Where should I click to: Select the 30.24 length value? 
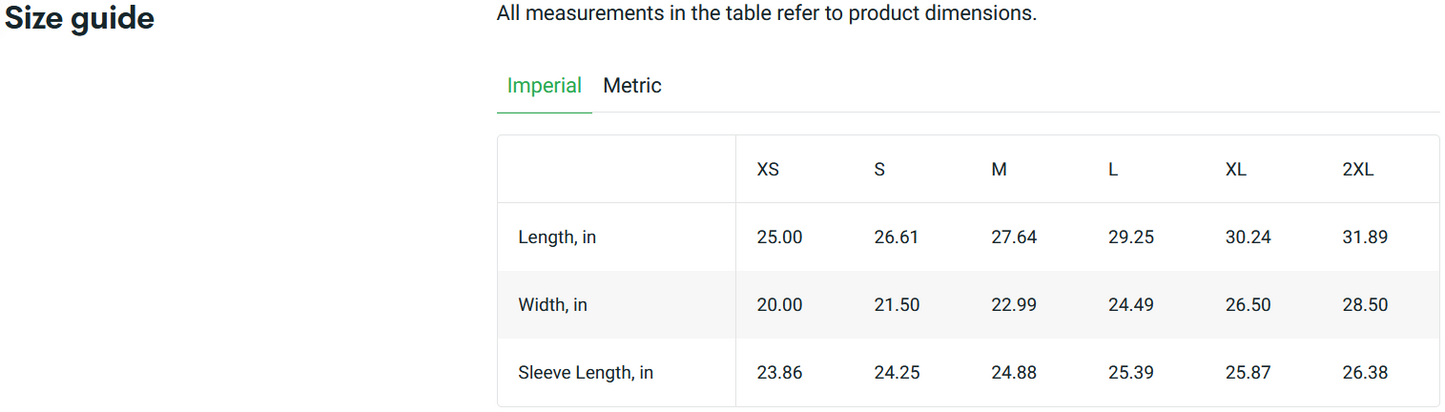click(1248, 238)
